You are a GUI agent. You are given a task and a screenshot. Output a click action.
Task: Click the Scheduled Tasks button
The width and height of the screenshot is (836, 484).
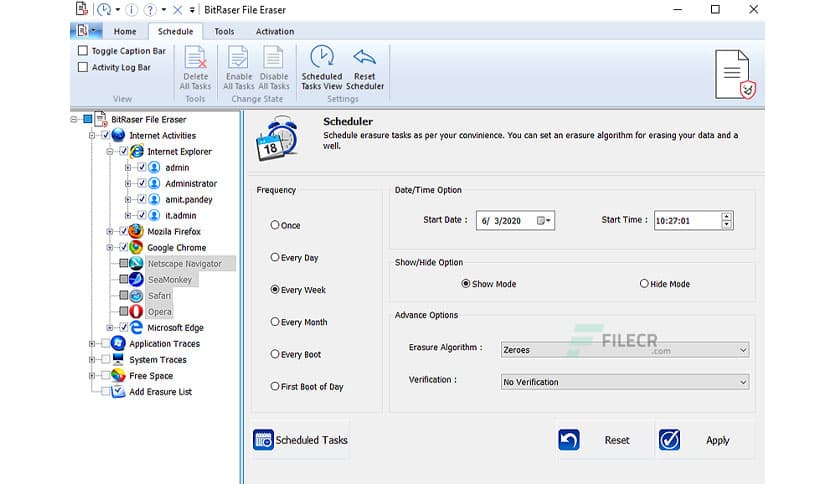(300, 440)
